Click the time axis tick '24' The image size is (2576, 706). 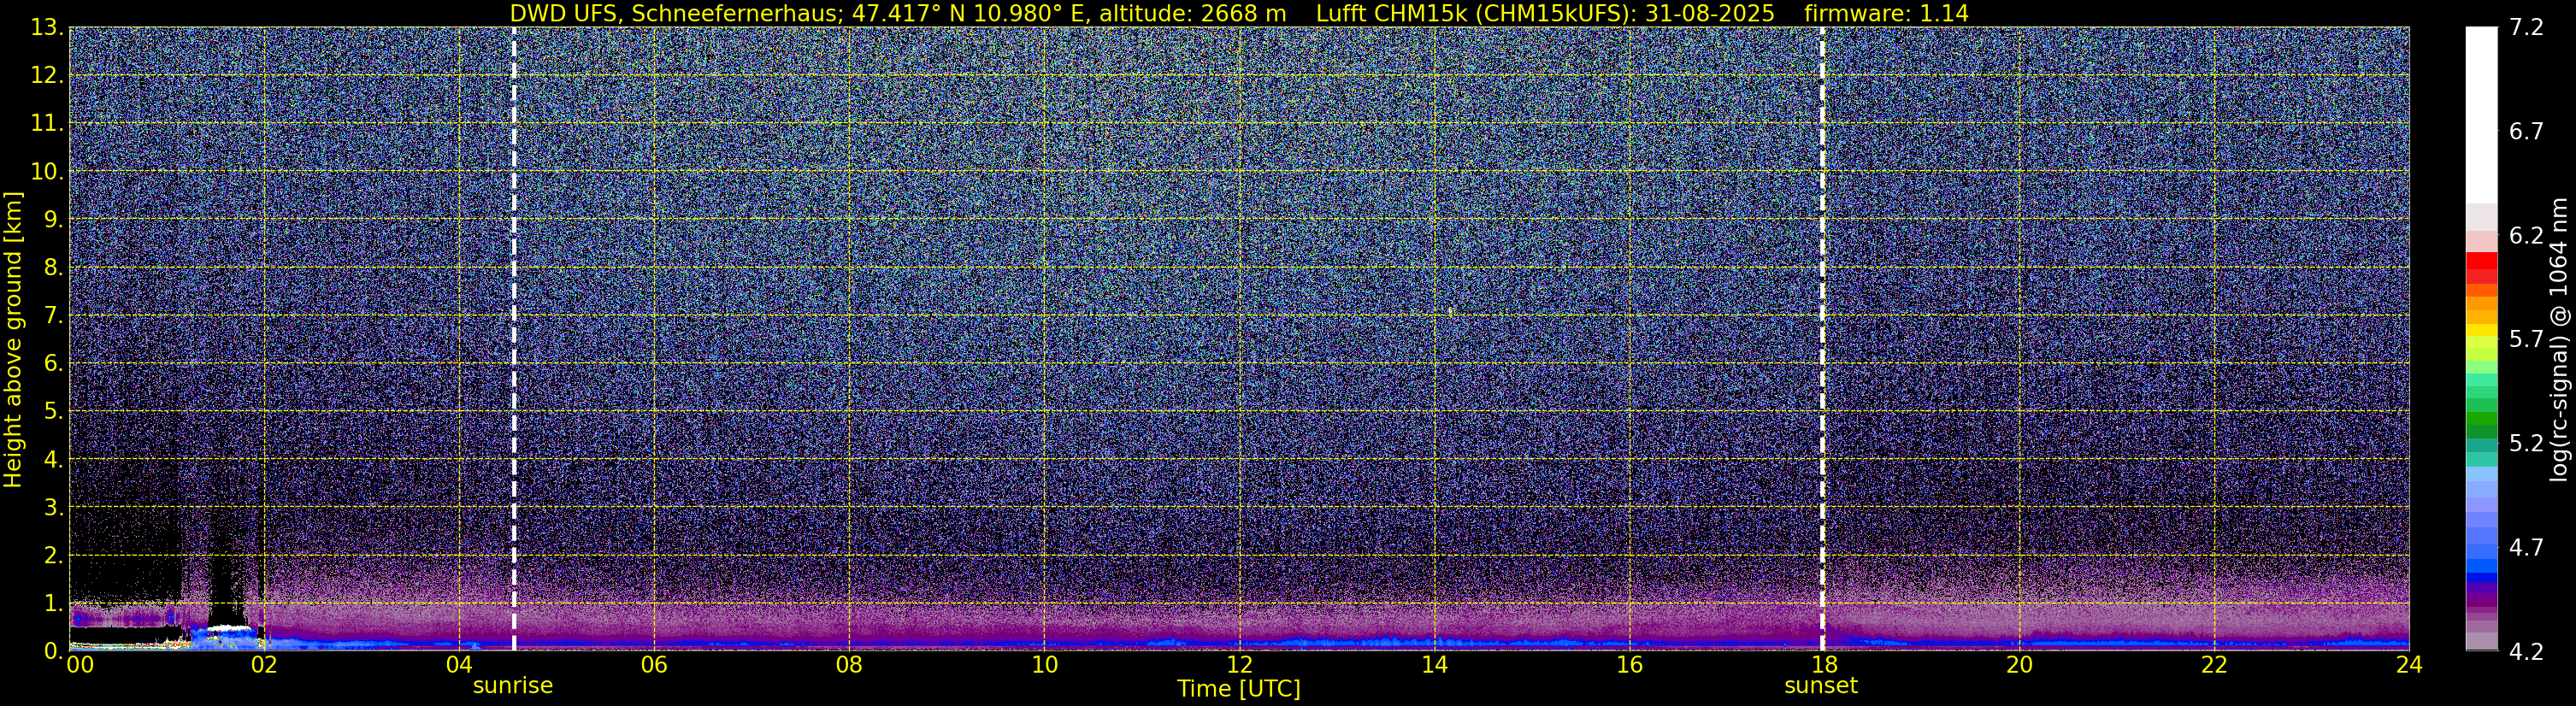2409,665
